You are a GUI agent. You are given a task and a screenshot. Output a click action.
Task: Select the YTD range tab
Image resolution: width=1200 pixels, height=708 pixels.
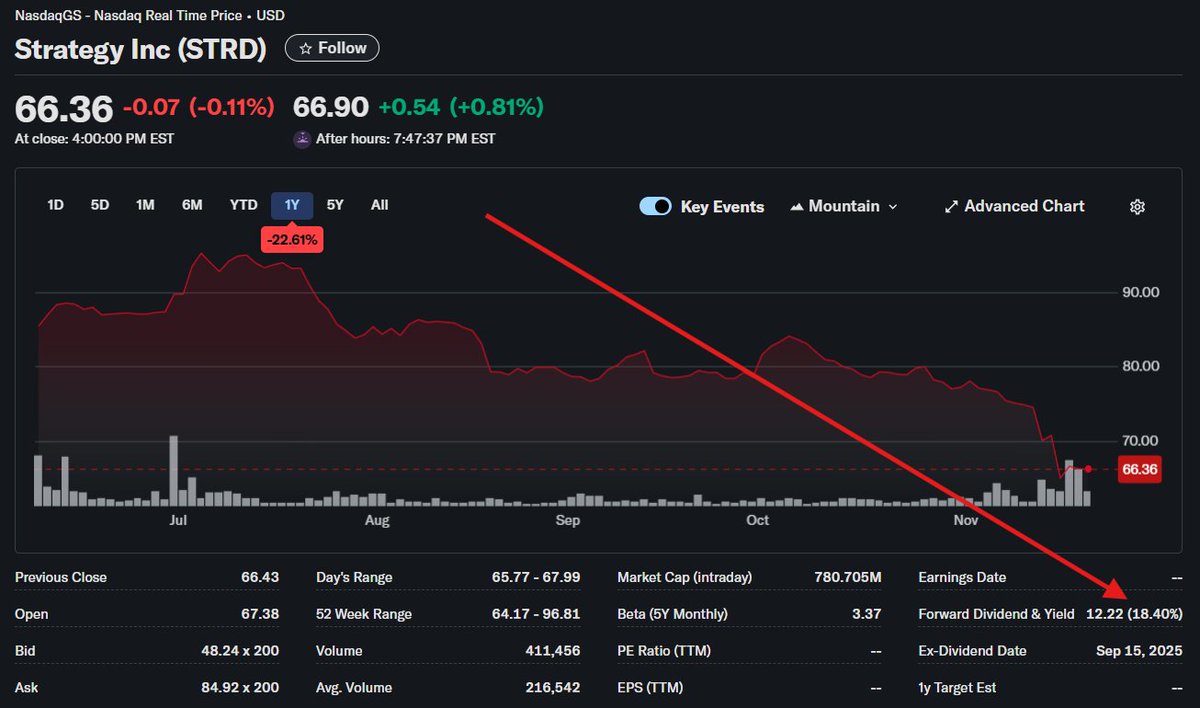pyautogui.click(x=243, y=204)
